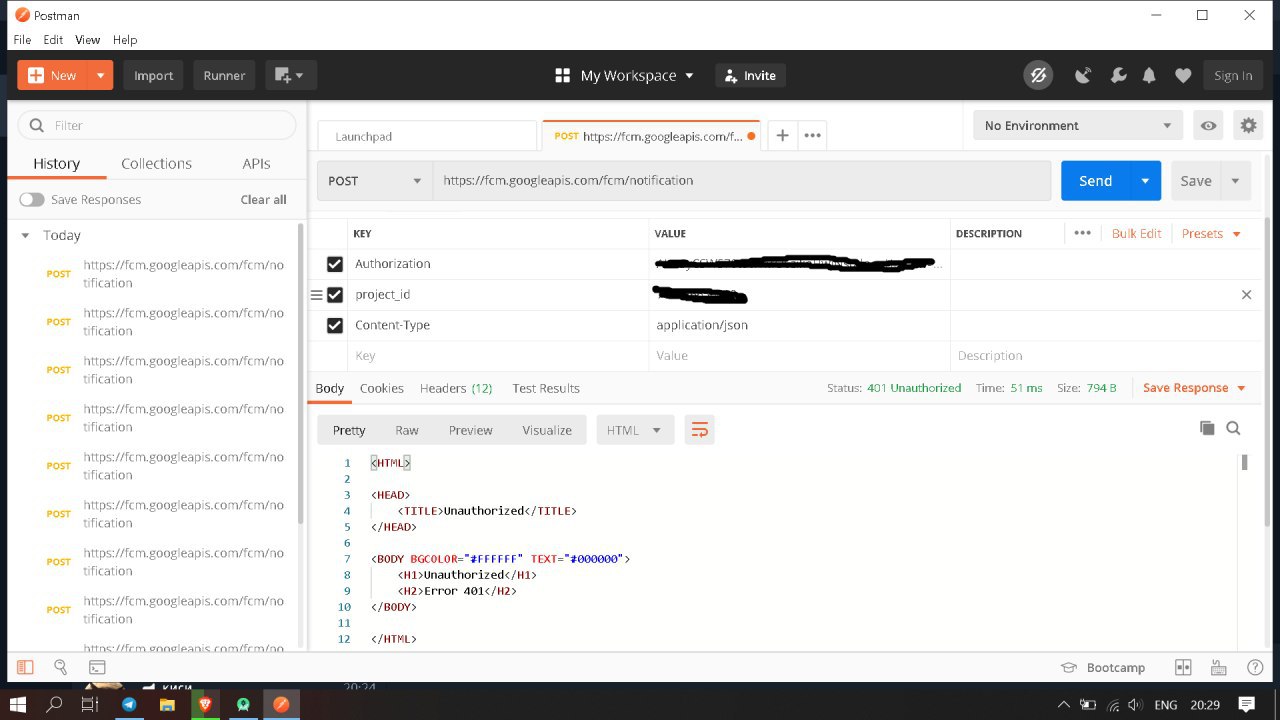This screenshot has width=1280, height=720.
Task: Switch to two pane view icon
Action: click(1183, 667)
